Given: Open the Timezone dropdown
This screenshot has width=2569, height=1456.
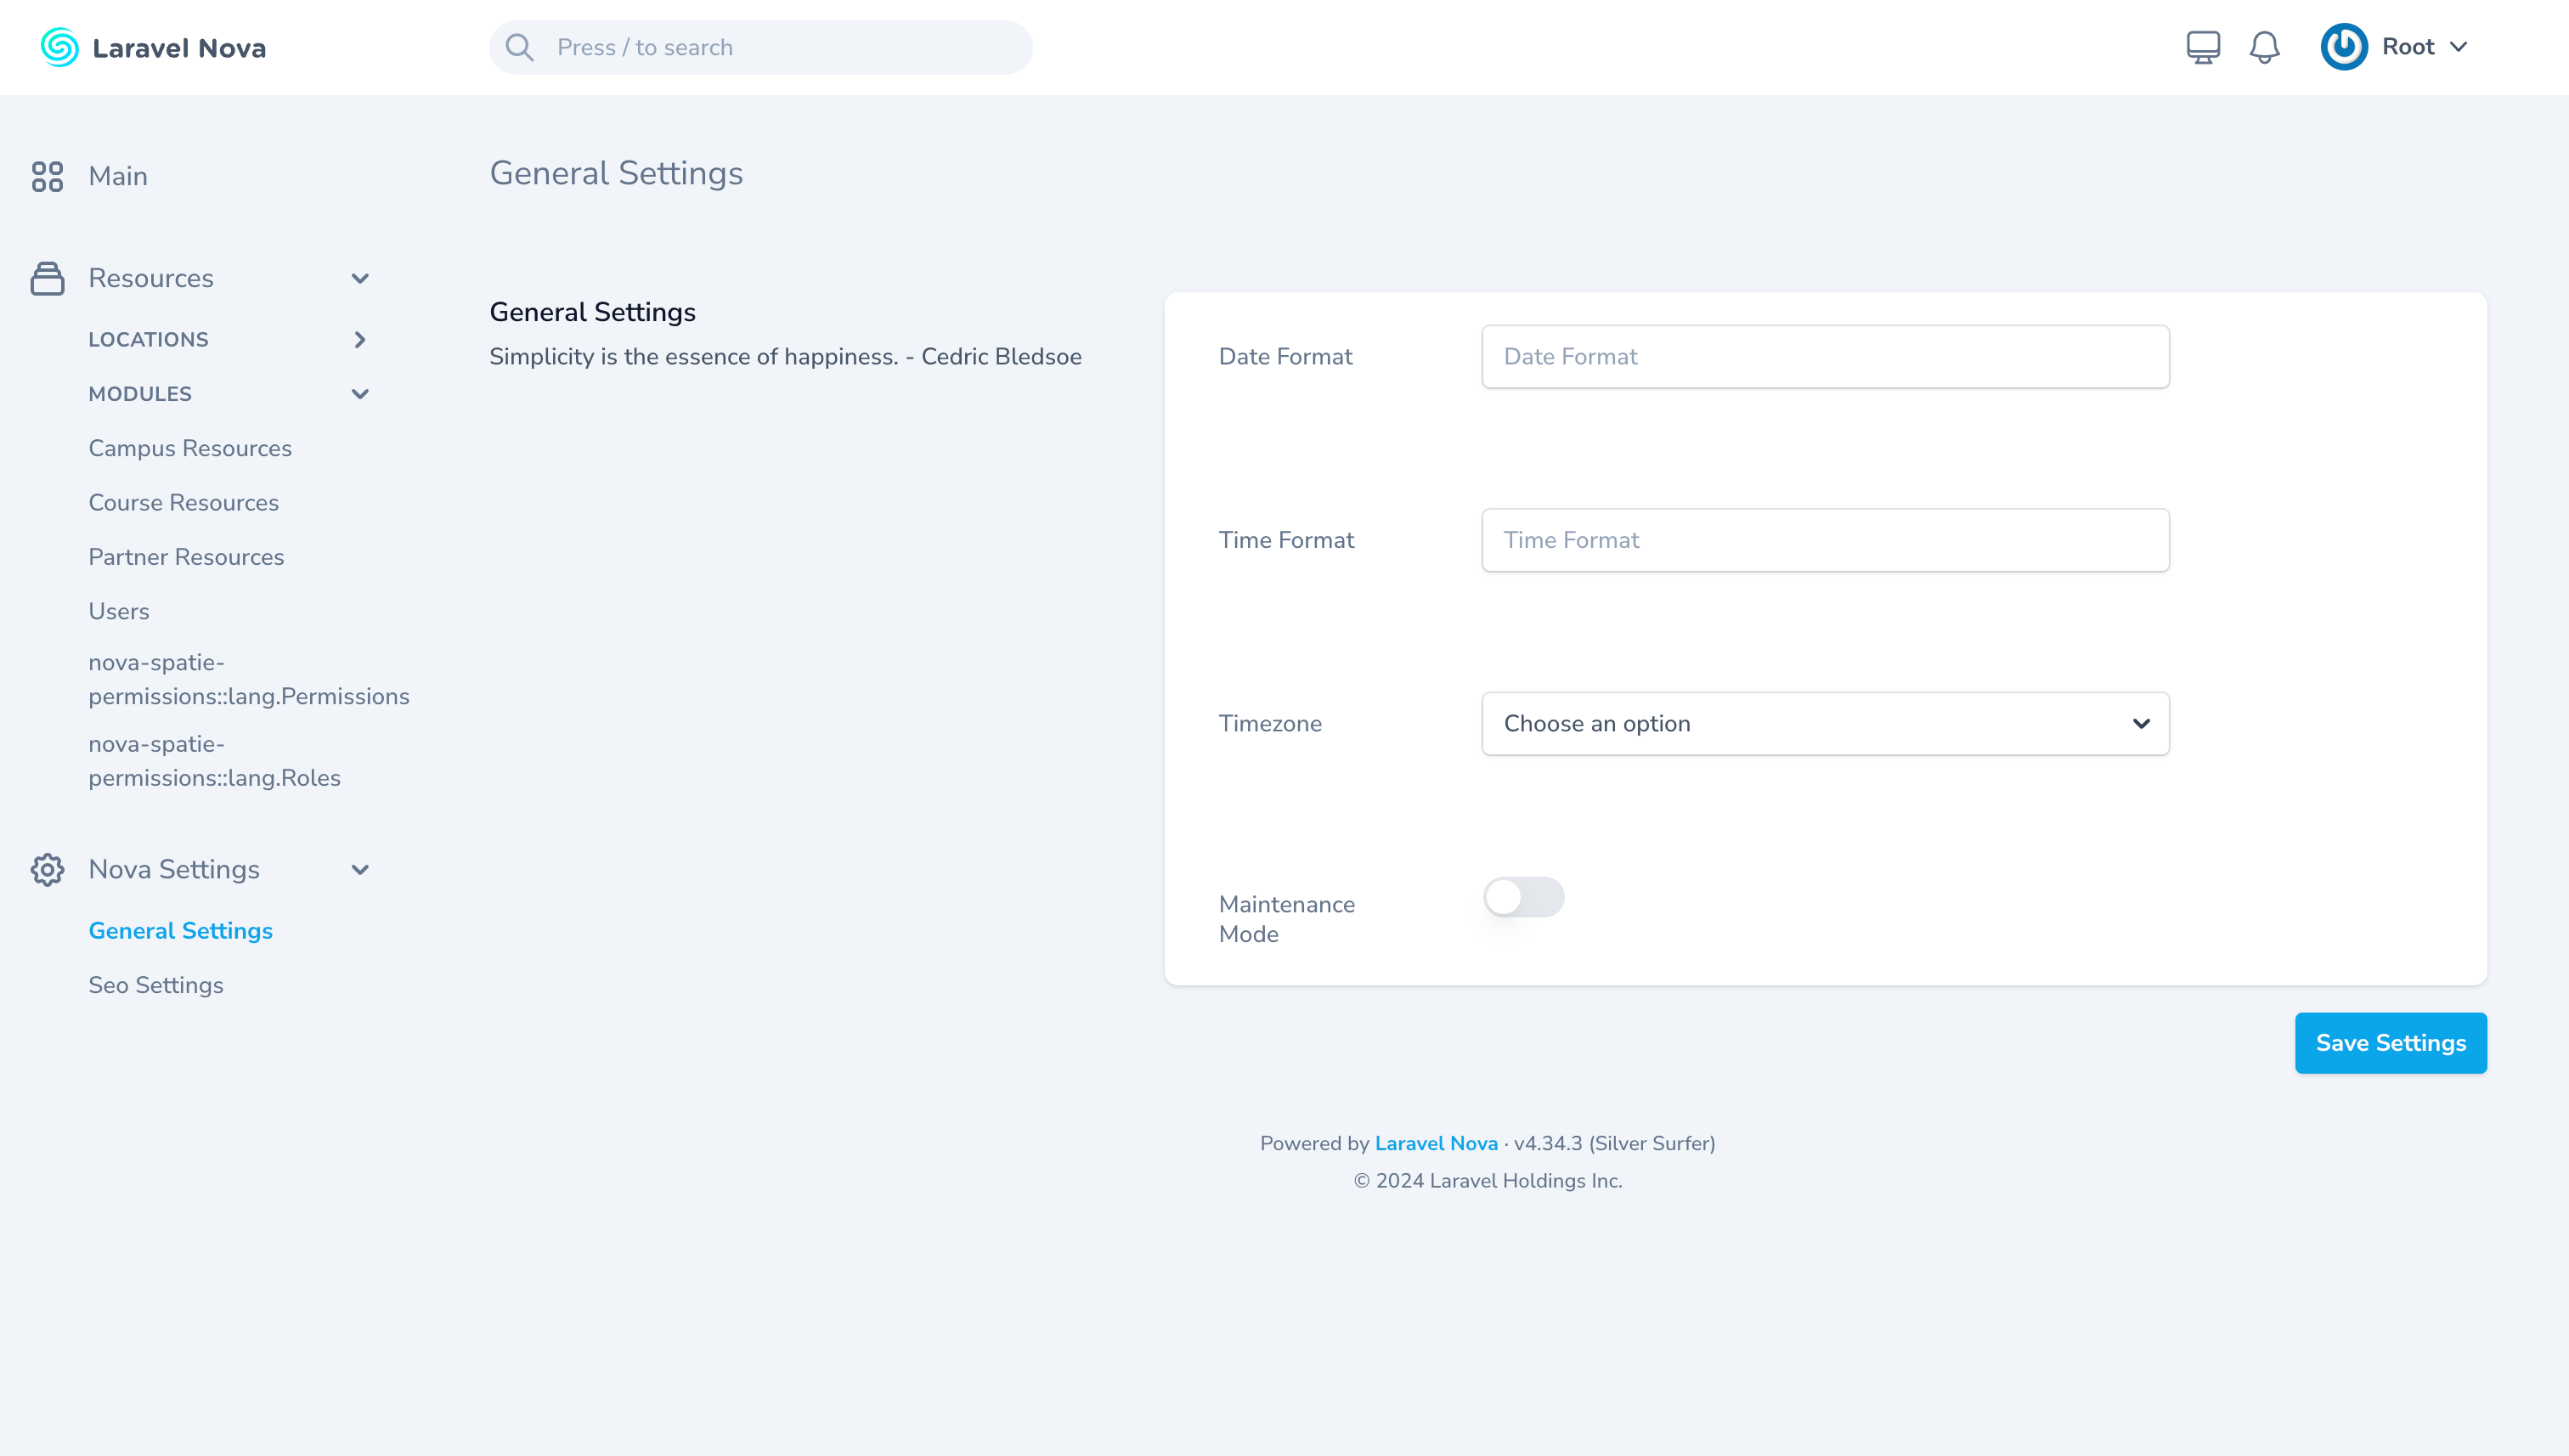Looking at the screenshot, I should tap(1825, 724).
